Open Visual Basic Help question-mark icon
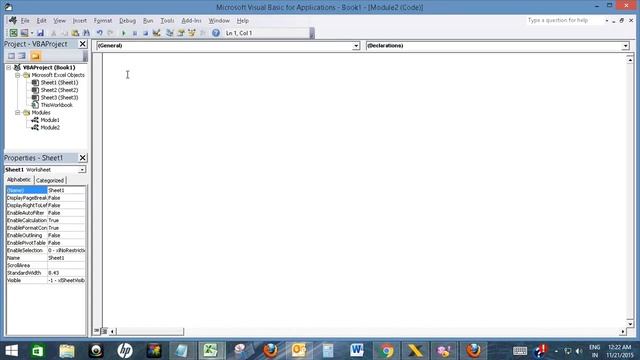This screenshot has width=640, height=360. [x=216, y=33]
